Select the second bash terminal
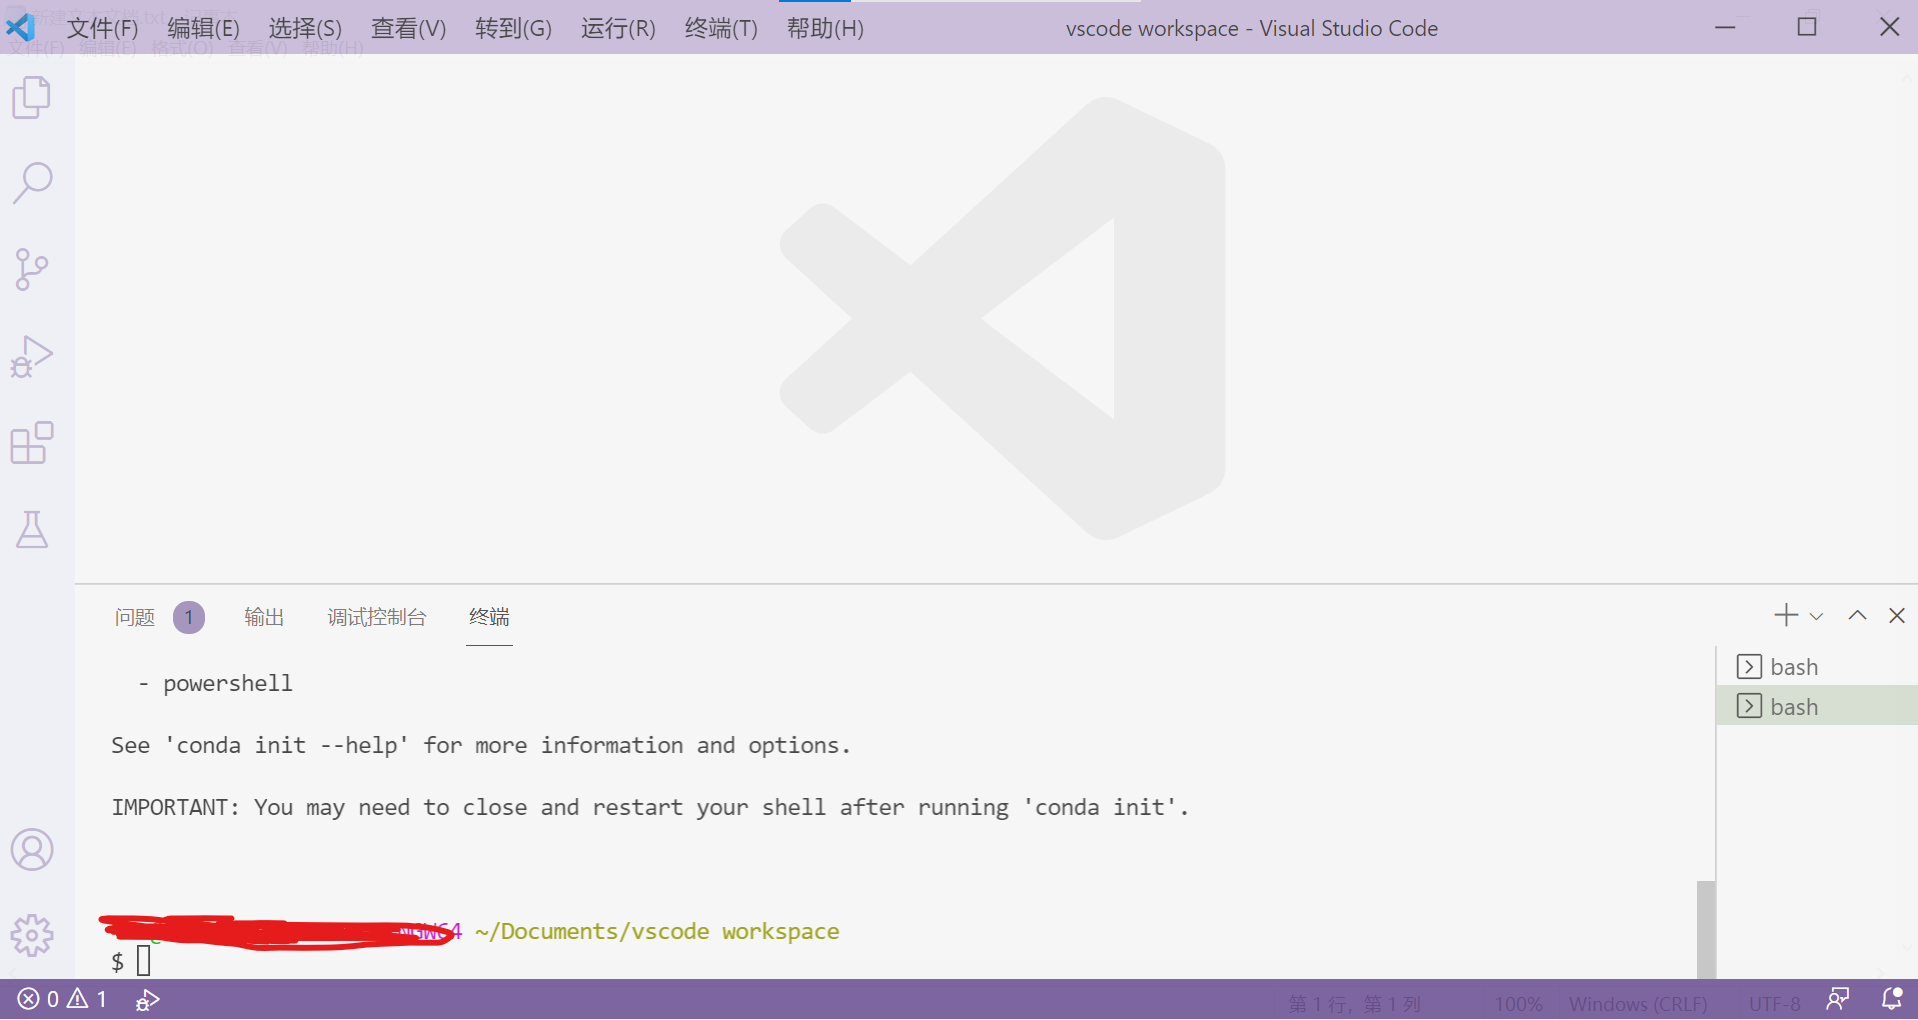The width and height of the screenshot is (1918, 1020). pos(1817,706)
